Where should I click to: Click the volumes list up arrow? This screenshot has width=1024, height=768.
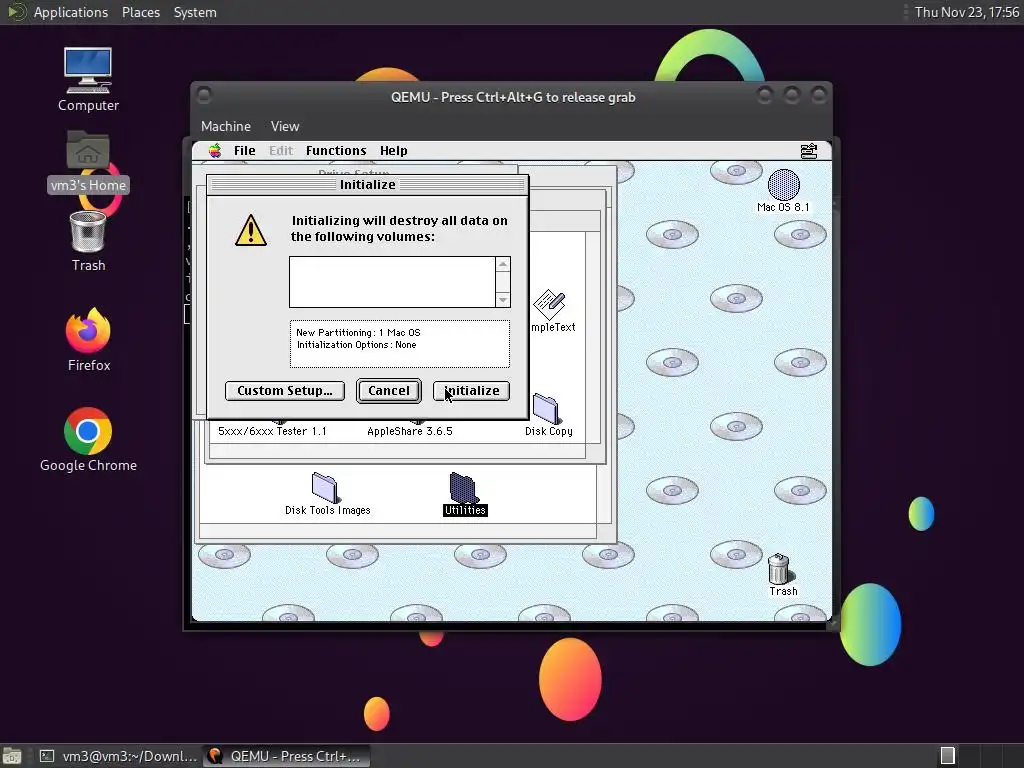point(503,264)
